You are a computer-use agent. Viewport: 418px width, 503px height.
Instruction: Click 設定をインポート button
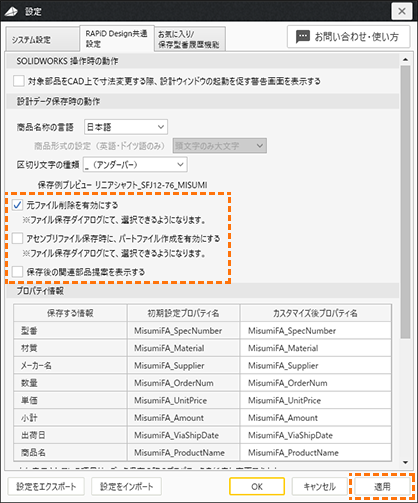tap(126, 487)
